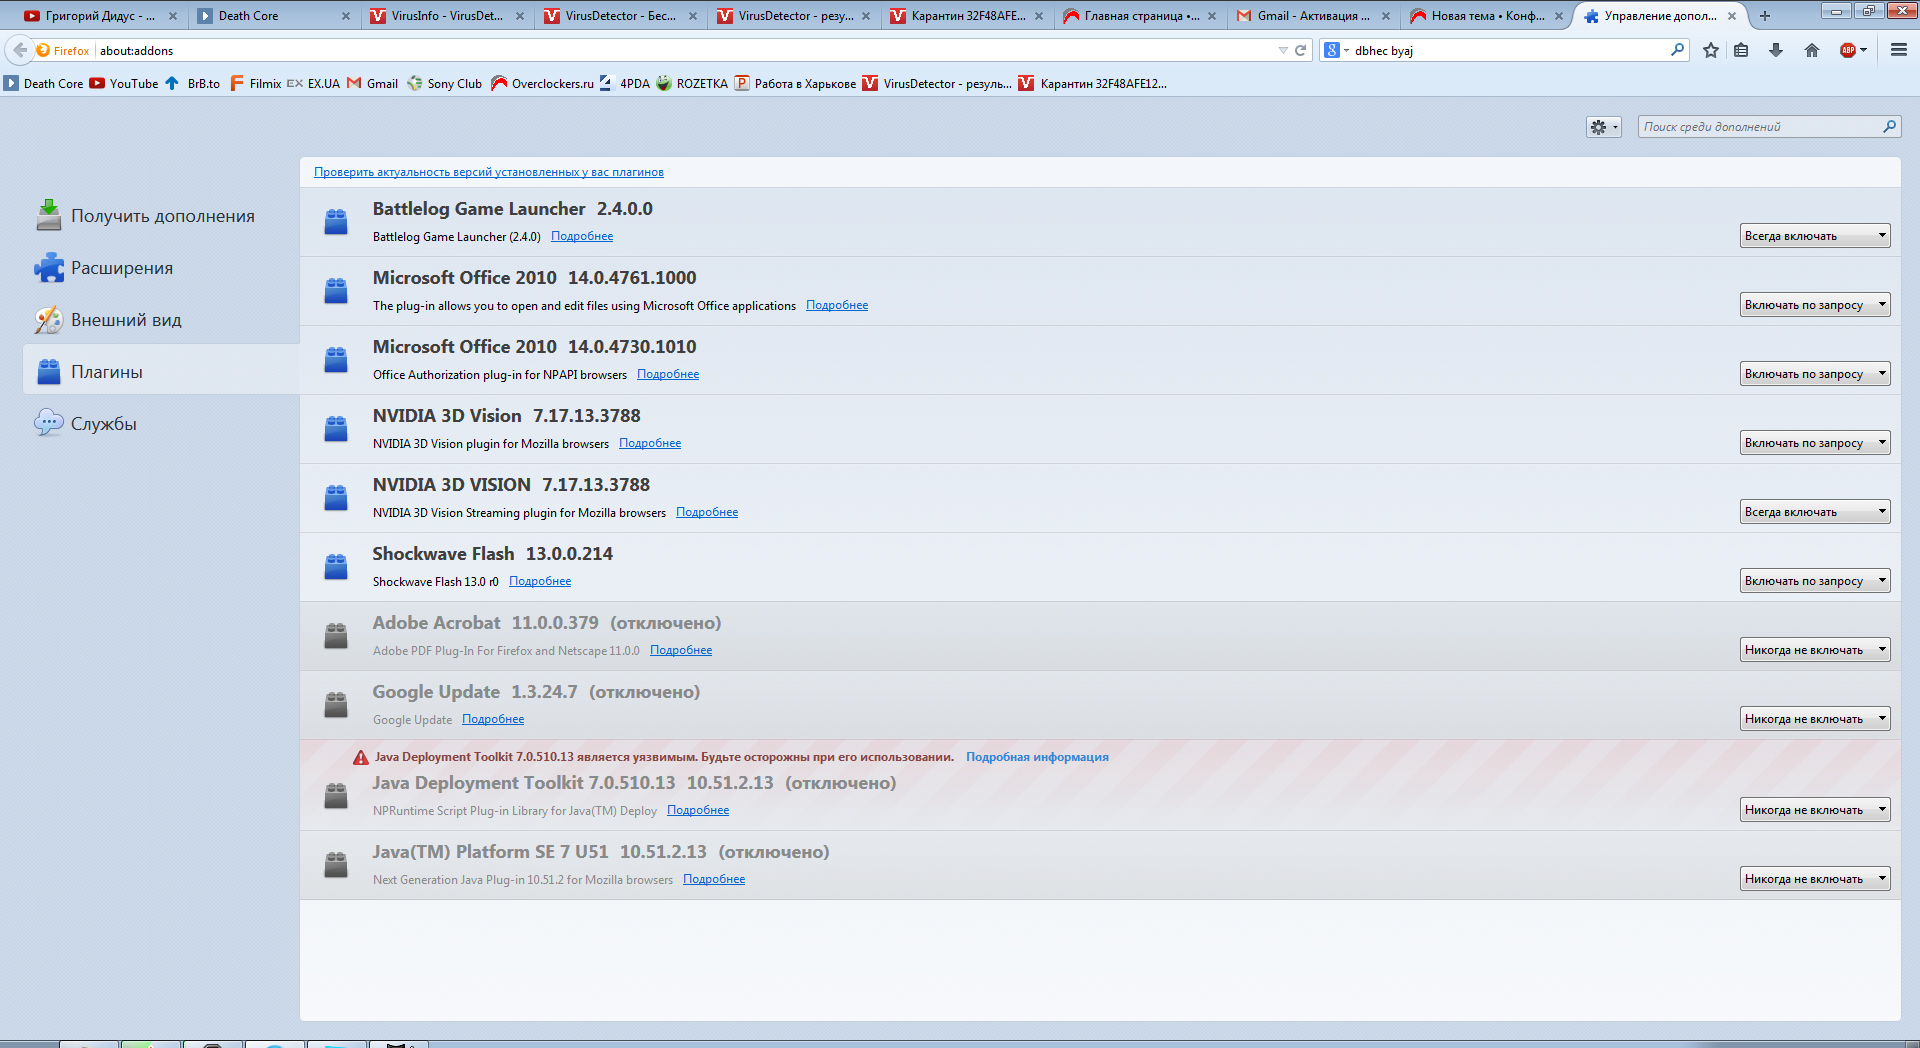This screenshot has height=1048, width=1920.
Task: Switch to the Death Core tab
Action: [273, 16]
